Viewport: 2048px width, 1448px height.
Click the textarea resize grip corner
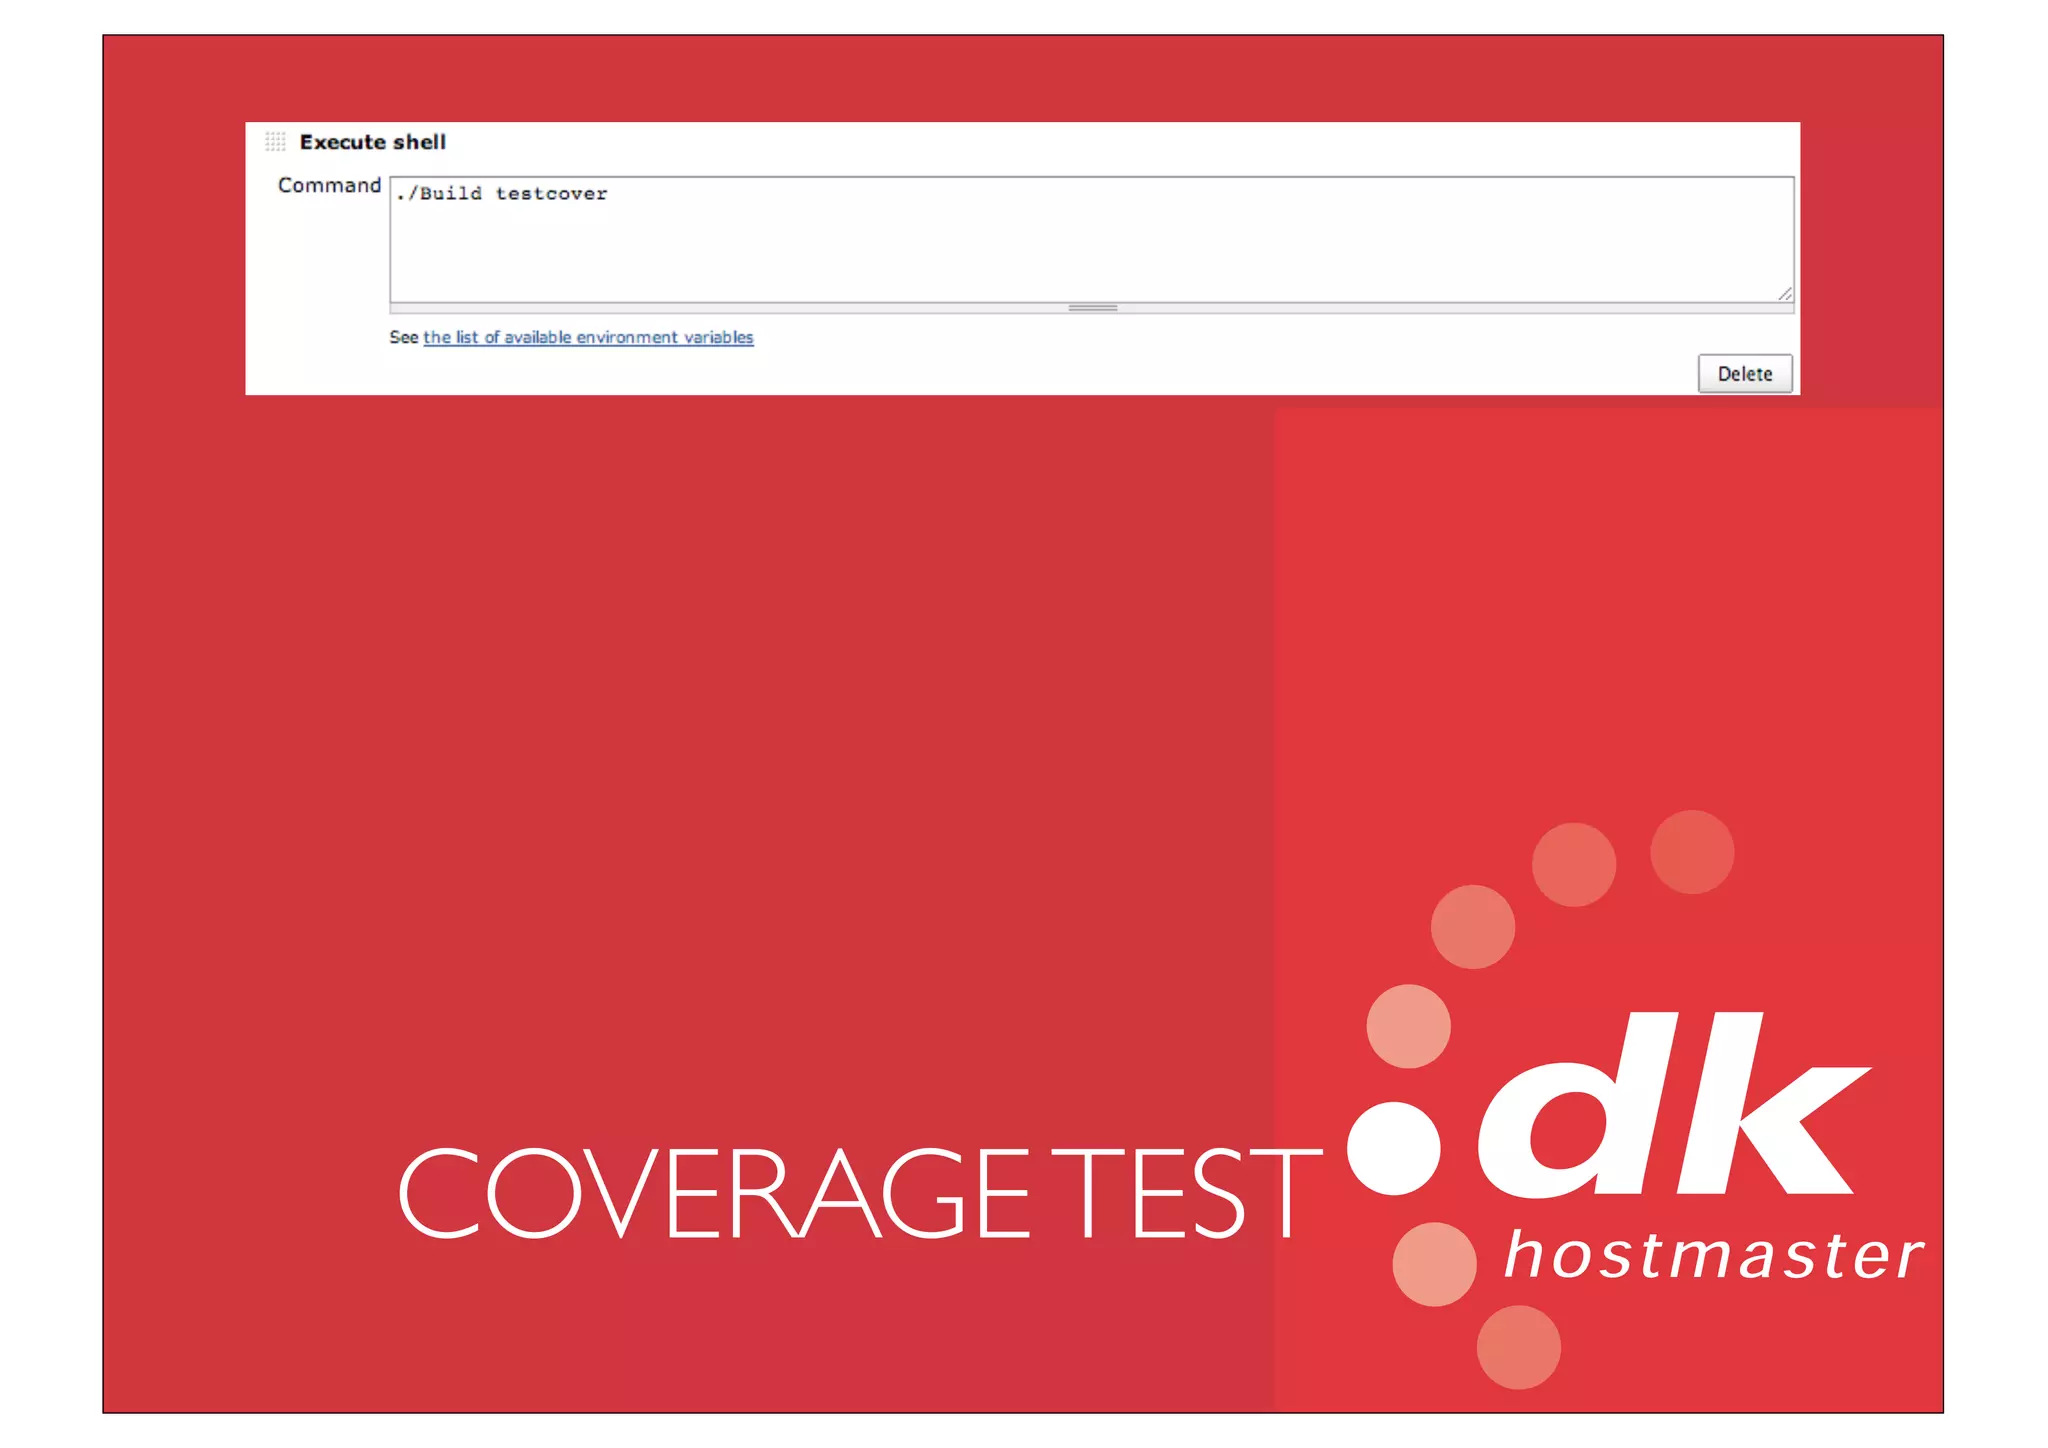(x=1784, y=293)
